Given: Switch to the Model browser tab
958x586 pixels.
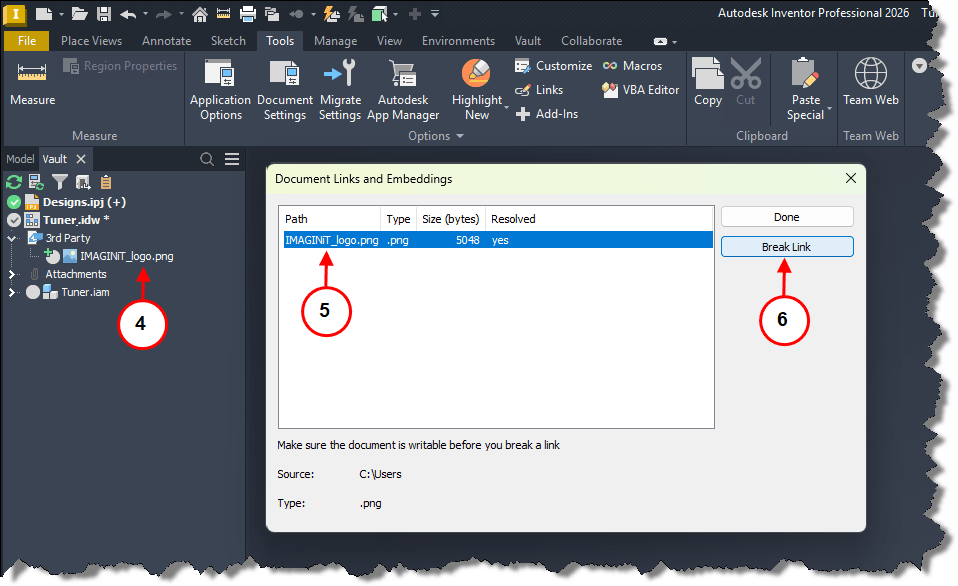Looking at the screenshot, I should tap(20, 159).
